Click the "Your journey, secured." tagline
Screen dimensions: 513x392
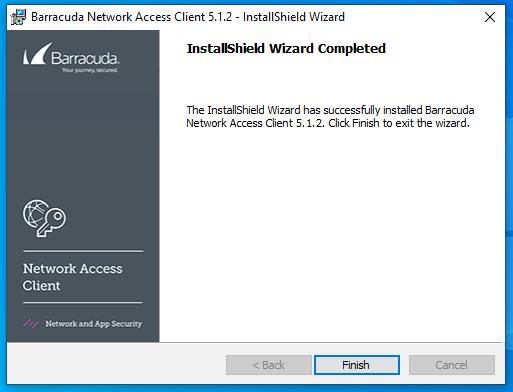point(89,70)
